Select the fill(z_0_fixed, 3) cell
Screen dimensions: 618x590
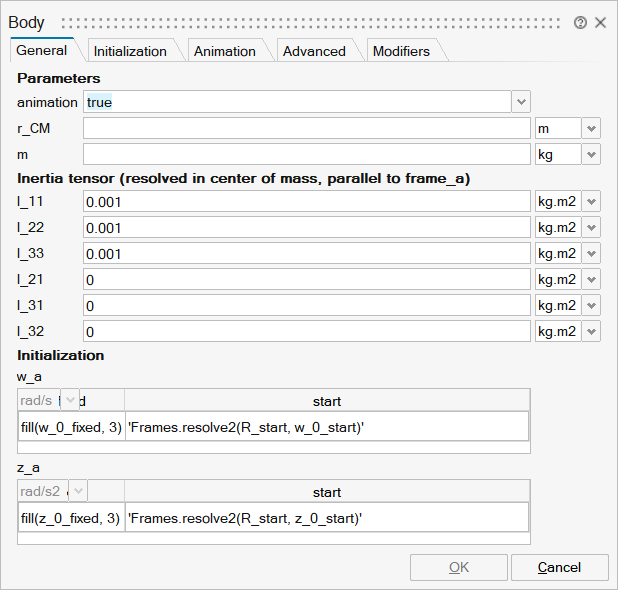tap(71, 518)
